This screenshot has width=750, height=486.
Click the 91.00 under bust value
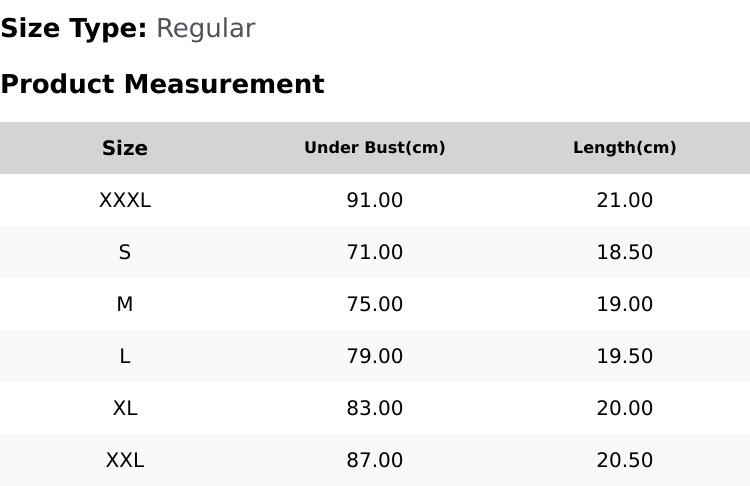[375, 200]
